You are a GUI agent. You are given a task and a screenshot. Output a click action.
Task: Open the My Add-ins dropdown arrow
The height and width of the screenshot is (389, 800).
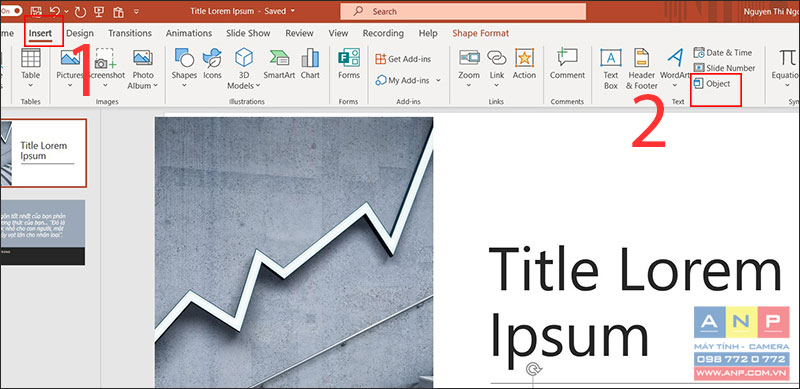point(438,81)
